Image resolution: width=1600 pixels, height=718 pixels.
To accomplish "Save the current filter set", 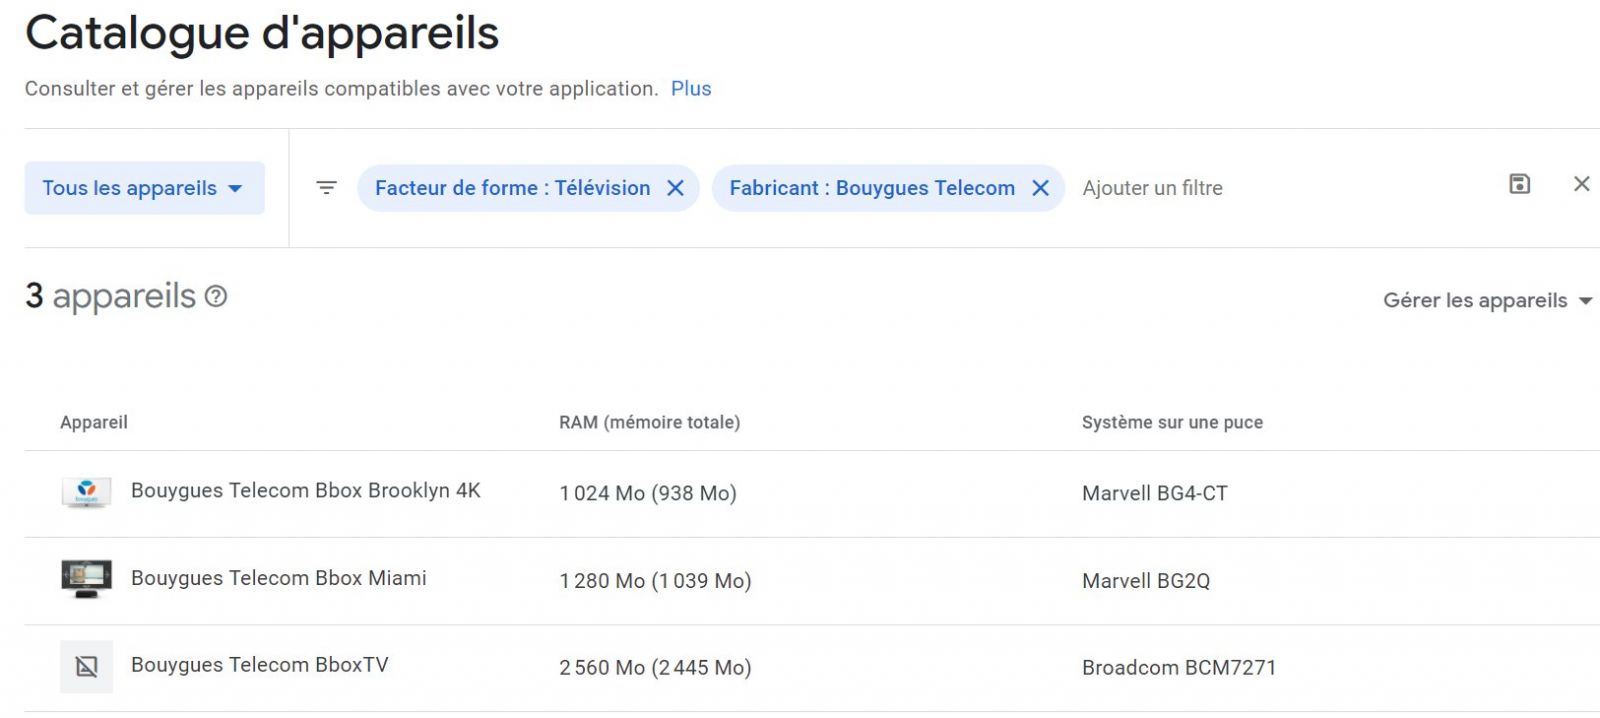I will pos(1519,184).
